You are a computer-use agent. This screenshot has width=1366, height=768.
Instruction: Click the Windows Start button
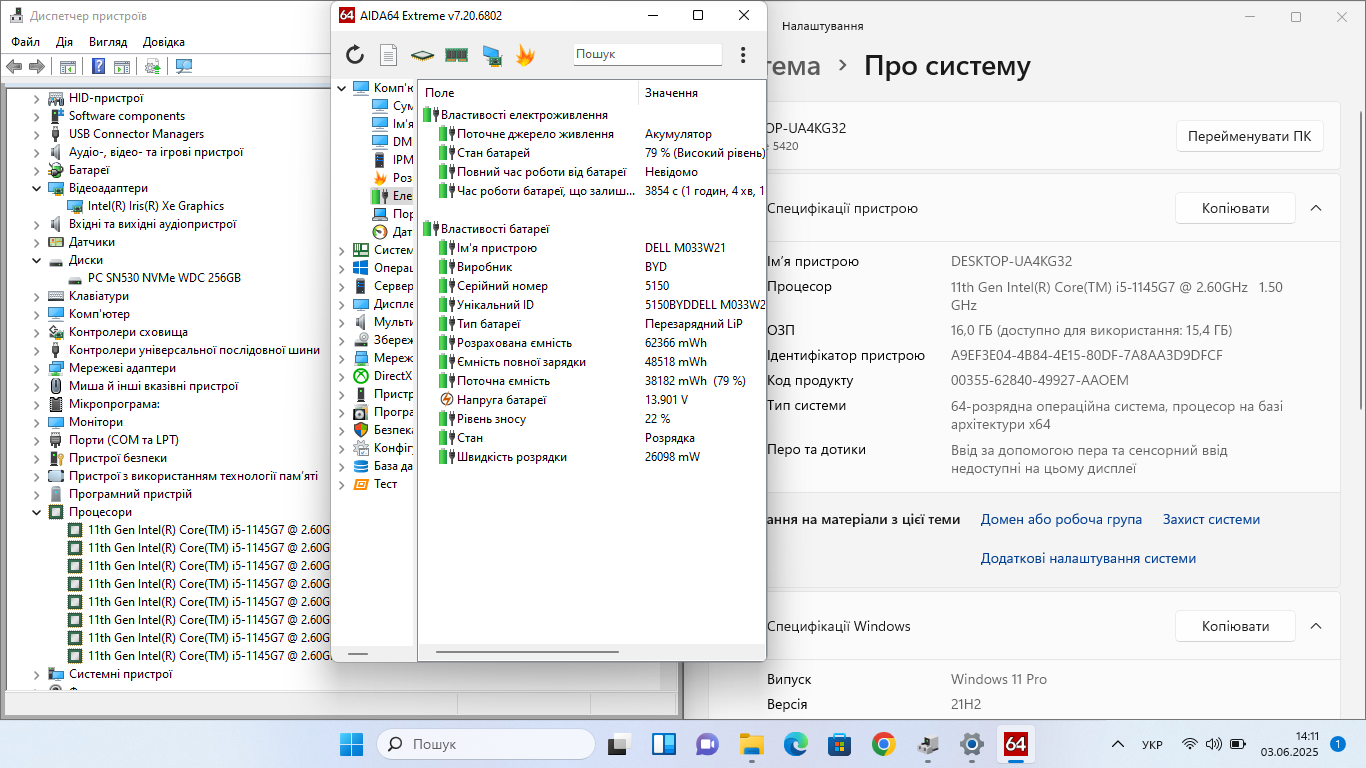(351, 744)
